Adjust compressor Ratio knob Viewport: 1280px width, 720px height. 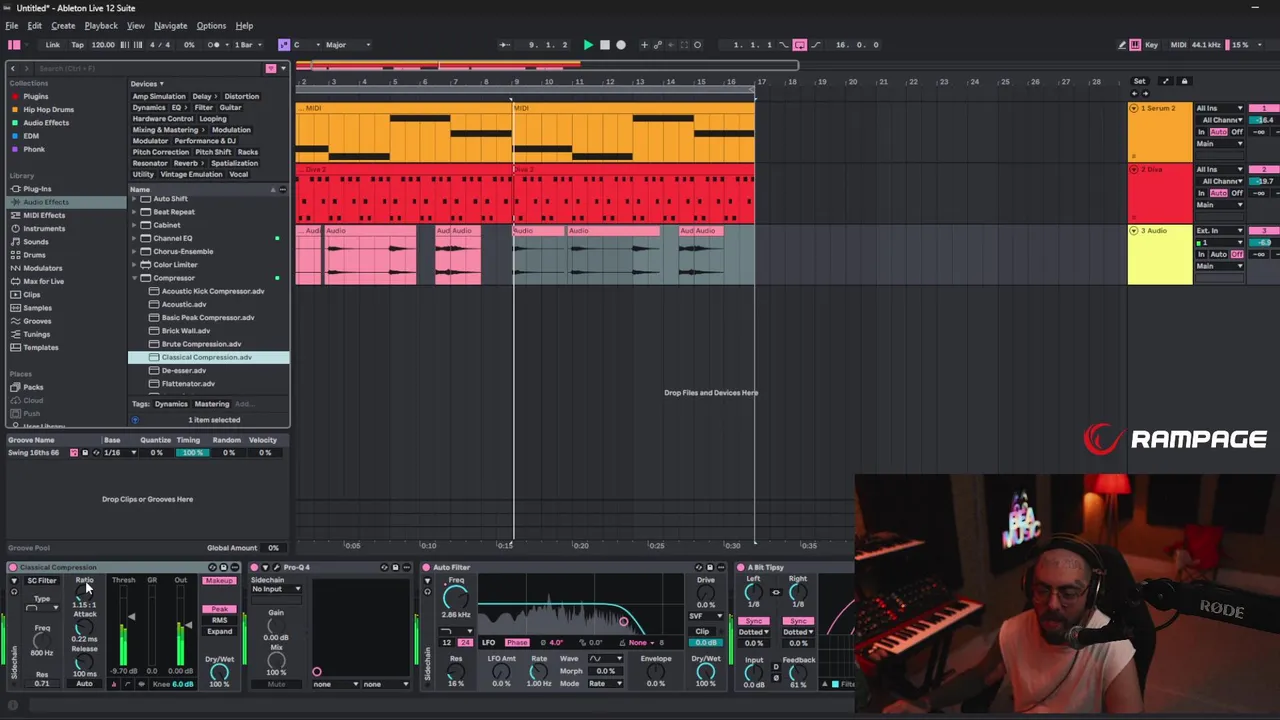pyautogui.click(x=84, y=593)
